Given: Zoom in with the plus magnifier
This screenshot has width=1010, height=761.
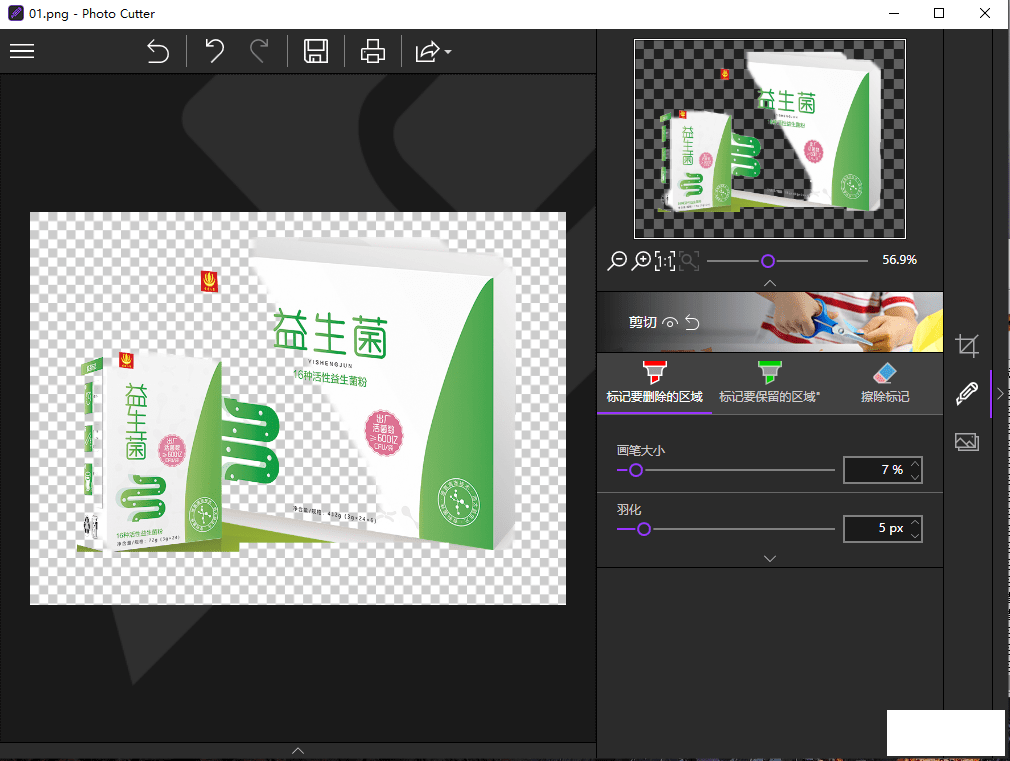Looking at the screenshot, I should click(x=641, y=260).
